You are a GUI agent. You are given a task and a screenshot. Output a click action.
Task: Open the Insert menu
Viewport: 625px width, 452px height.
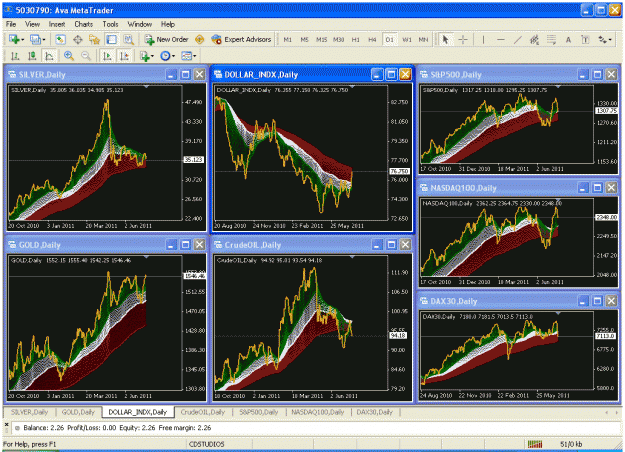pos(57,24)
